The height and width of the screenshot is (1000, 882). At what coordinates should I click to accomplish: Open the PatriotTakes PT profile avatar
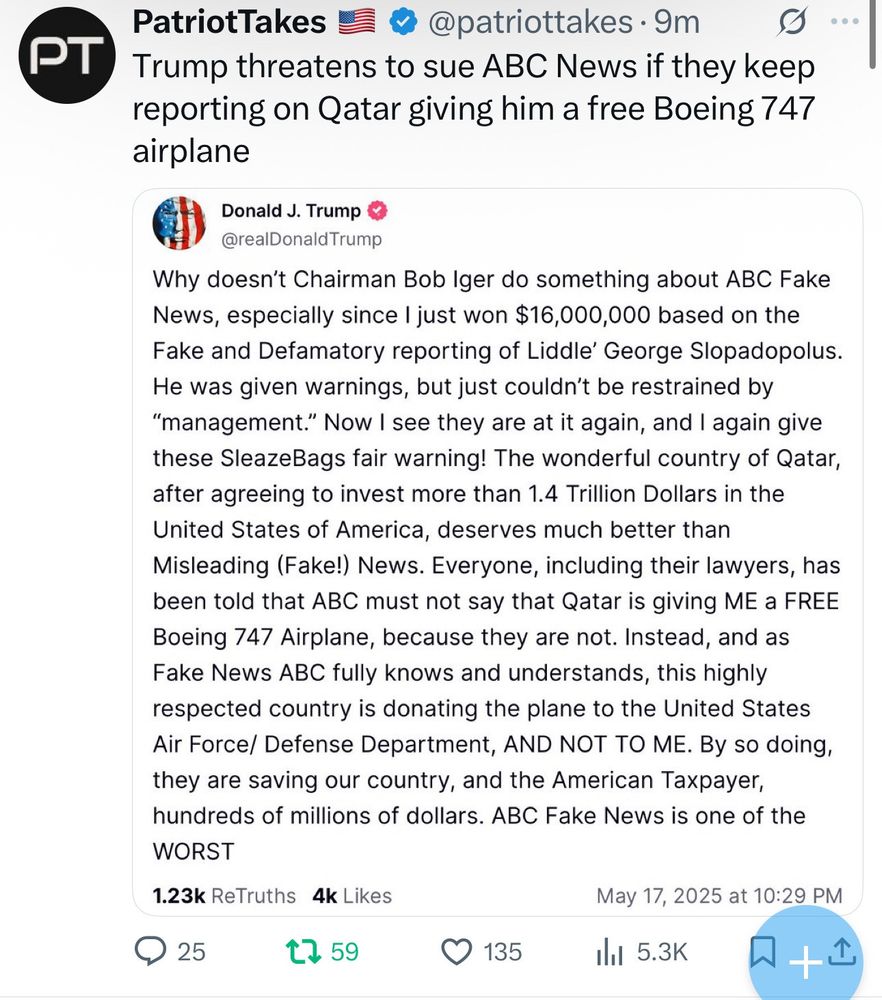67,55
